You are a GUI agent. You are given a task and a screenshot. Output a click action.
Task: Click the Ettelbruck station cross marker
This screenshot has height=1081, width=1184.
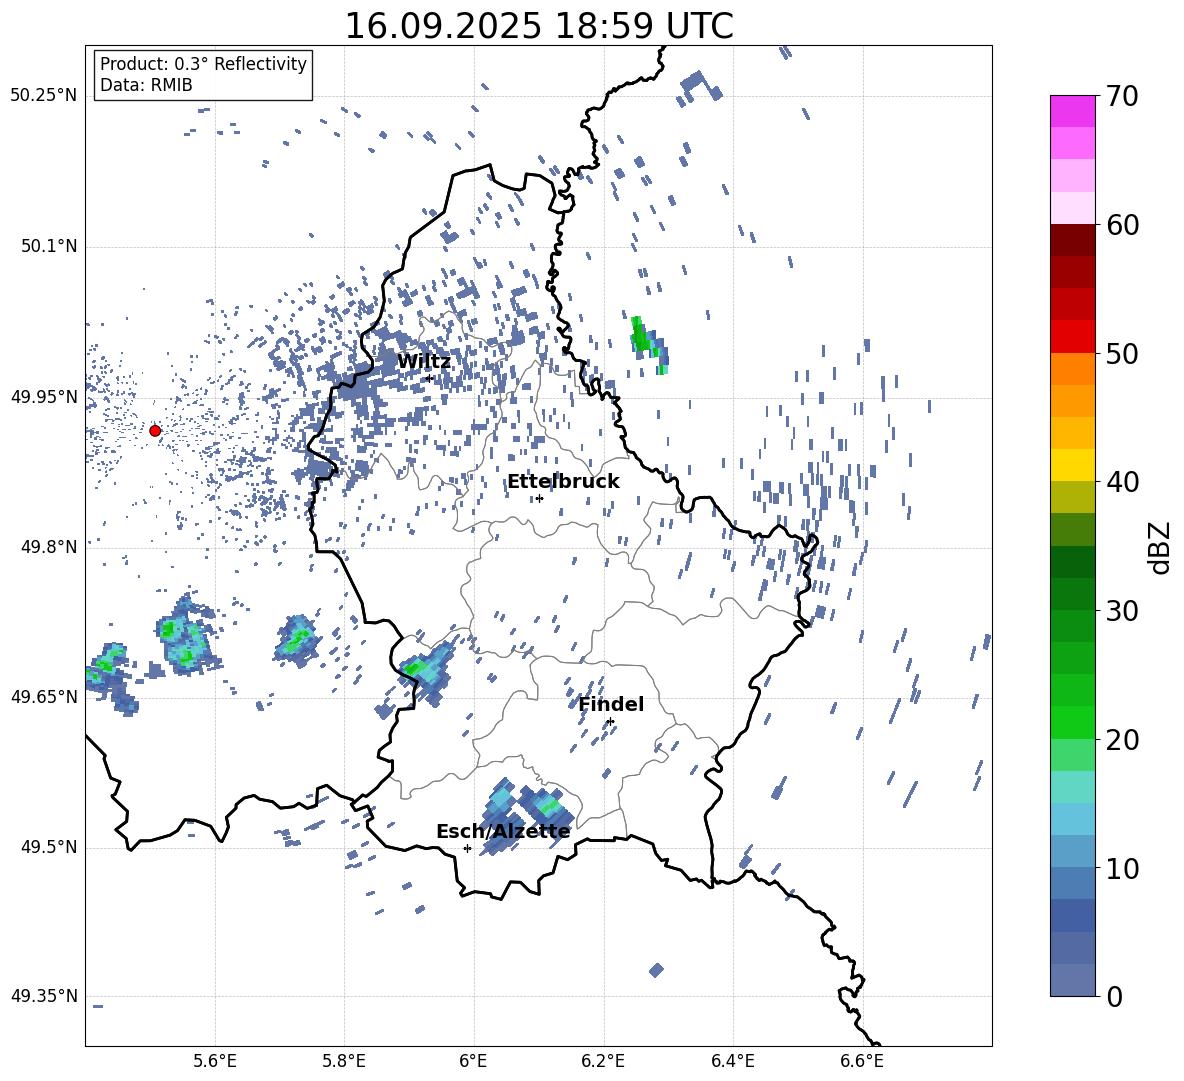click(x=539, y=498)
